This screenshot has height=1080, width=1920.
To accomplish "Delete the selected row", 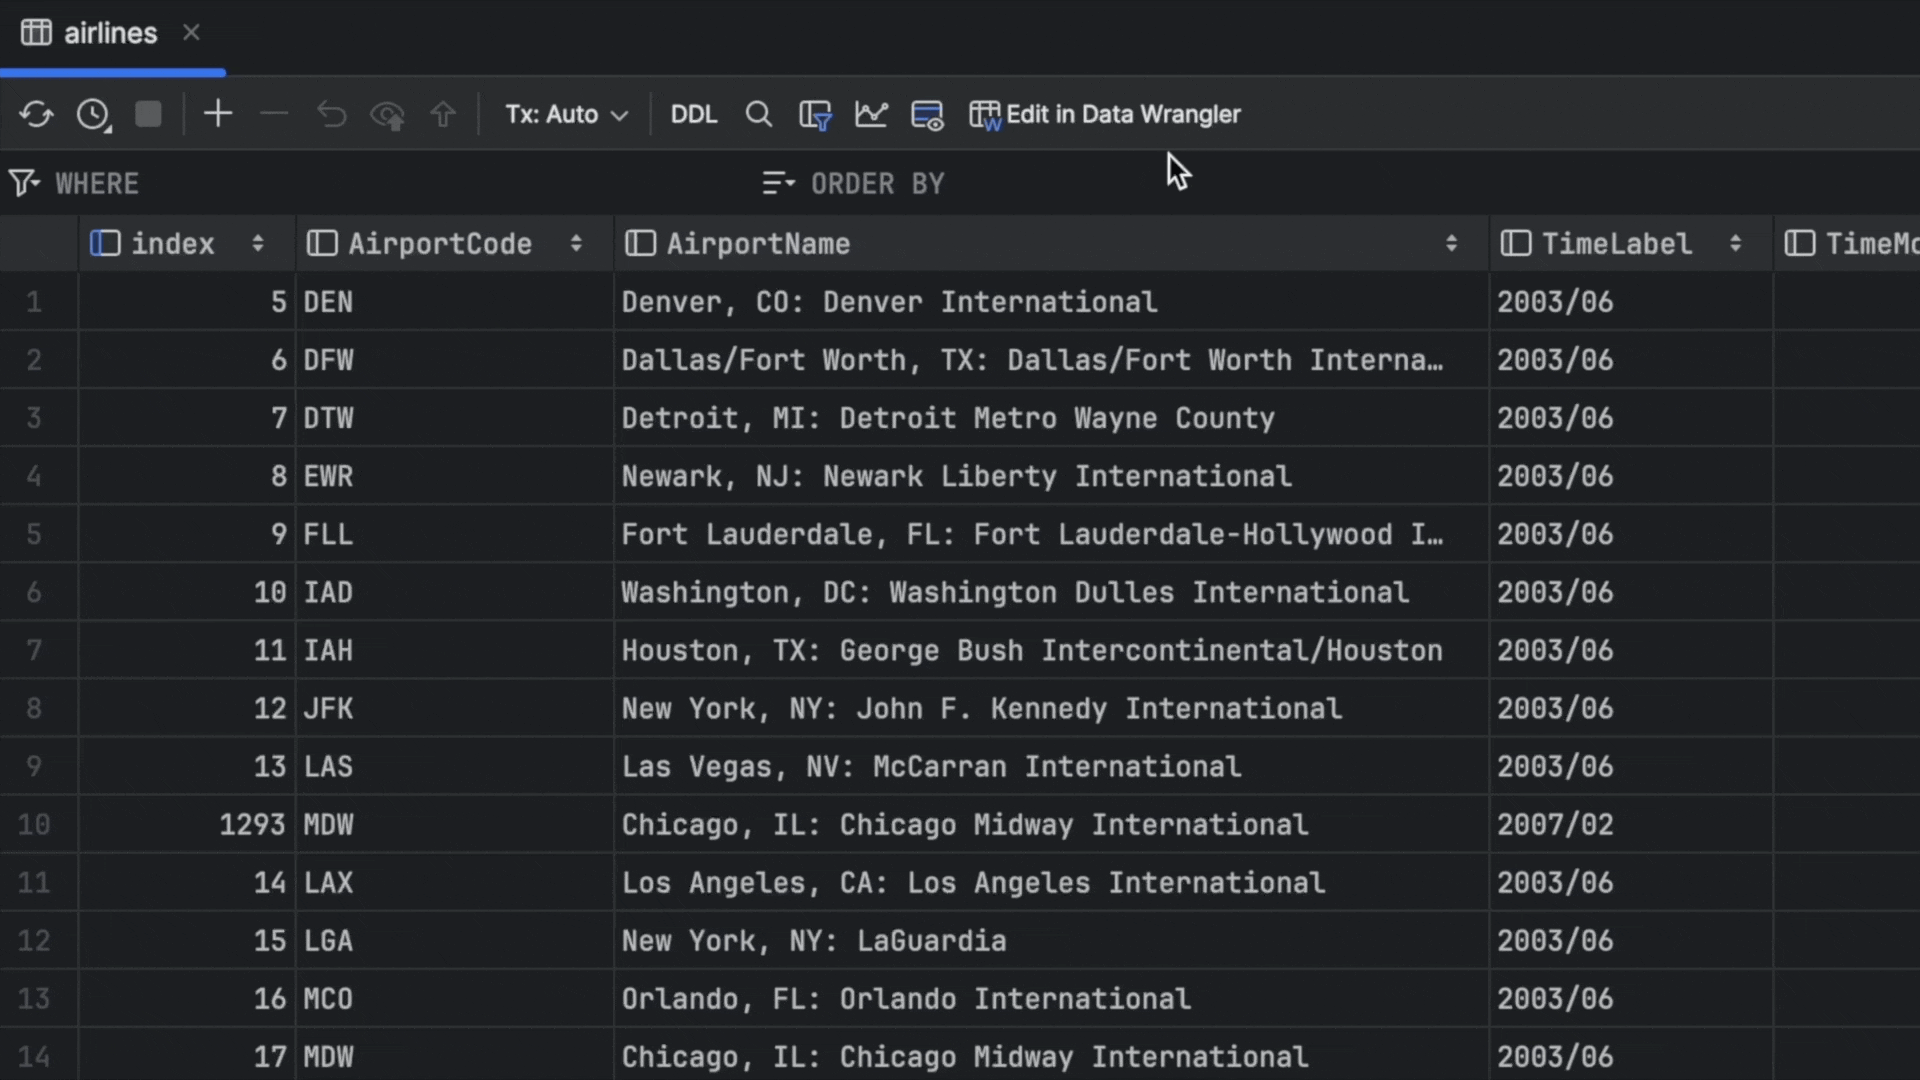I will [274, 114].
